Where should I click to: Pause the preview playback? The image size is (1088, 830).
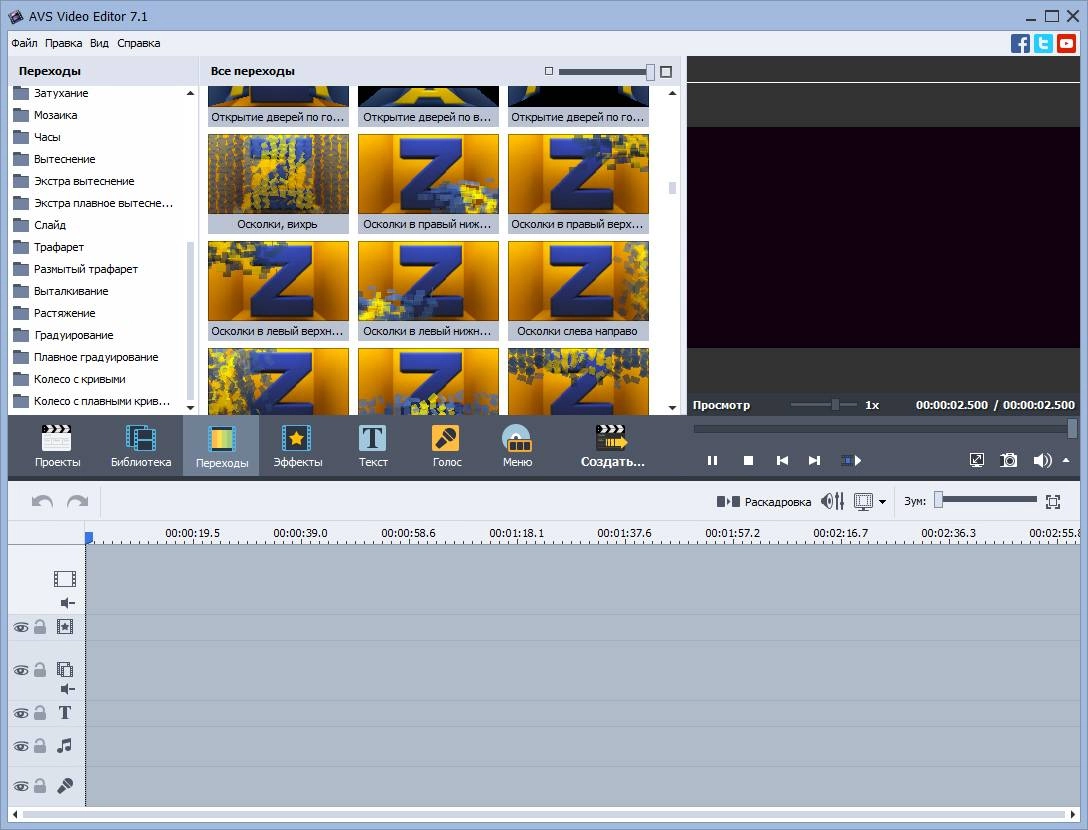(x=712, y=460)
